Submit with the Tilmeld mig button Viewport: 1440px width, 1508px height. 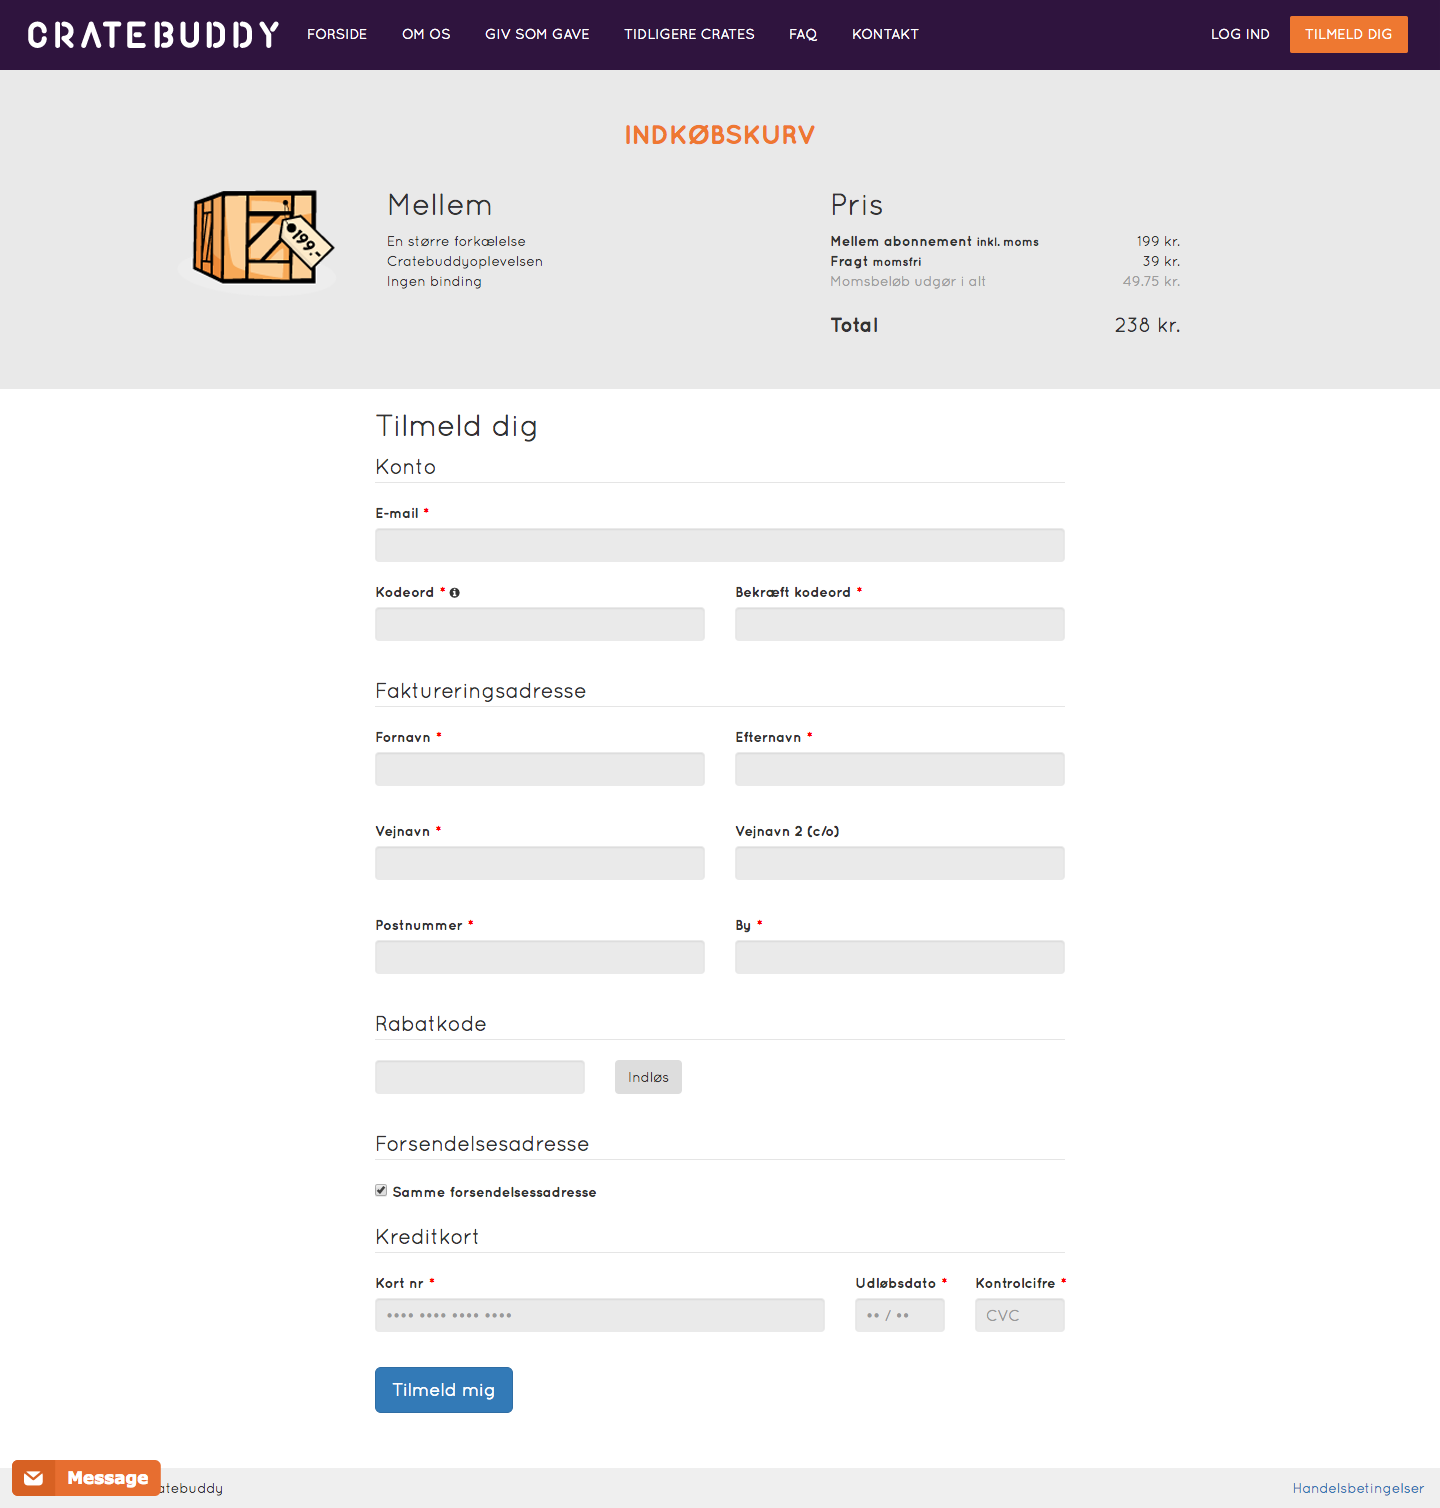444,1390
